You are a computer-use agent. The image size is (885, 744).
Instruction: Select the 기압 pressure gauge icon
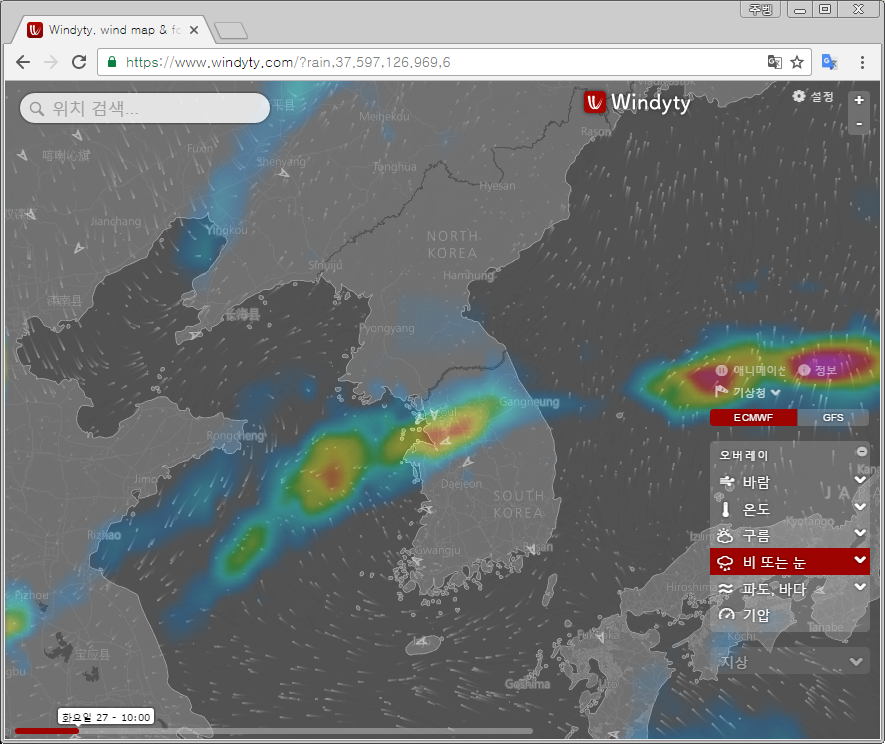click(726, 615)
